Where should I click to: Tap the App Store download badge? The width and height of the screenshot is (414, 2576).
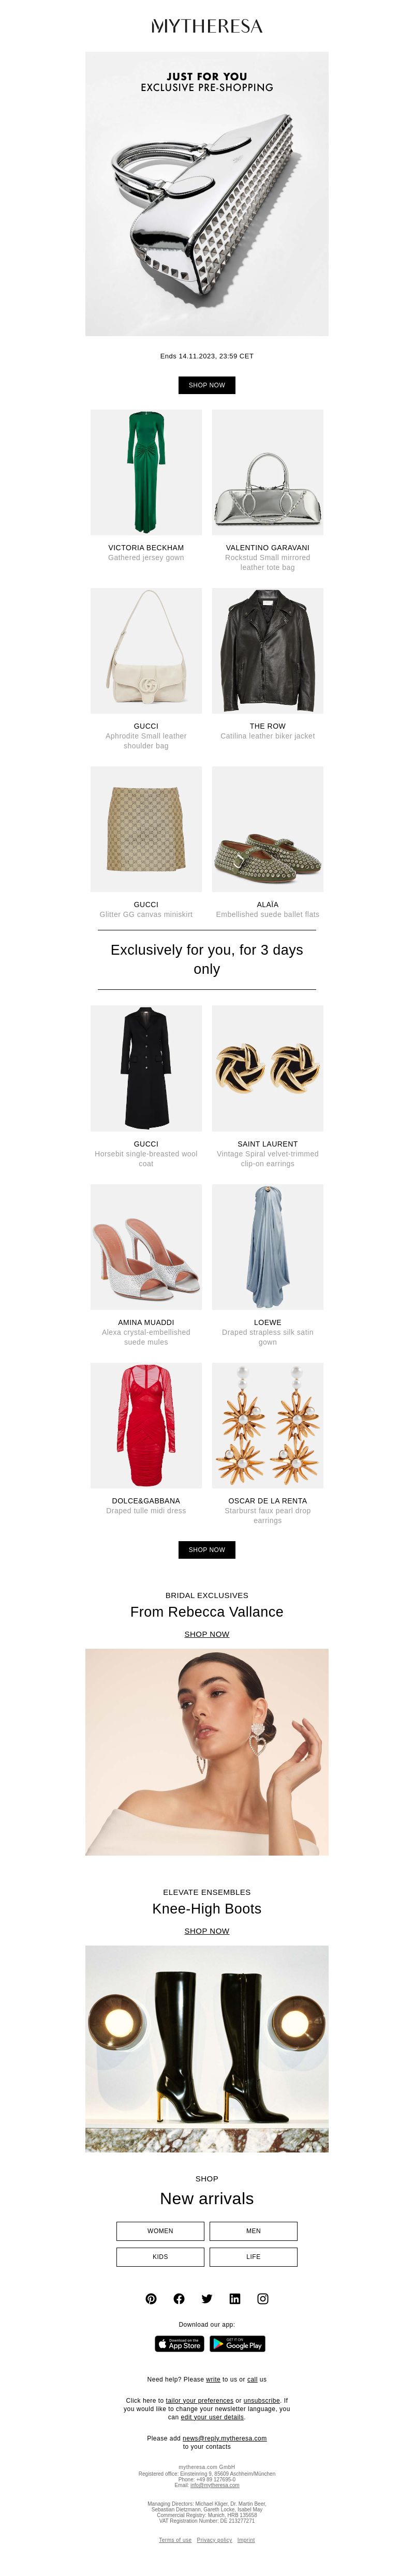[179, 2344]
